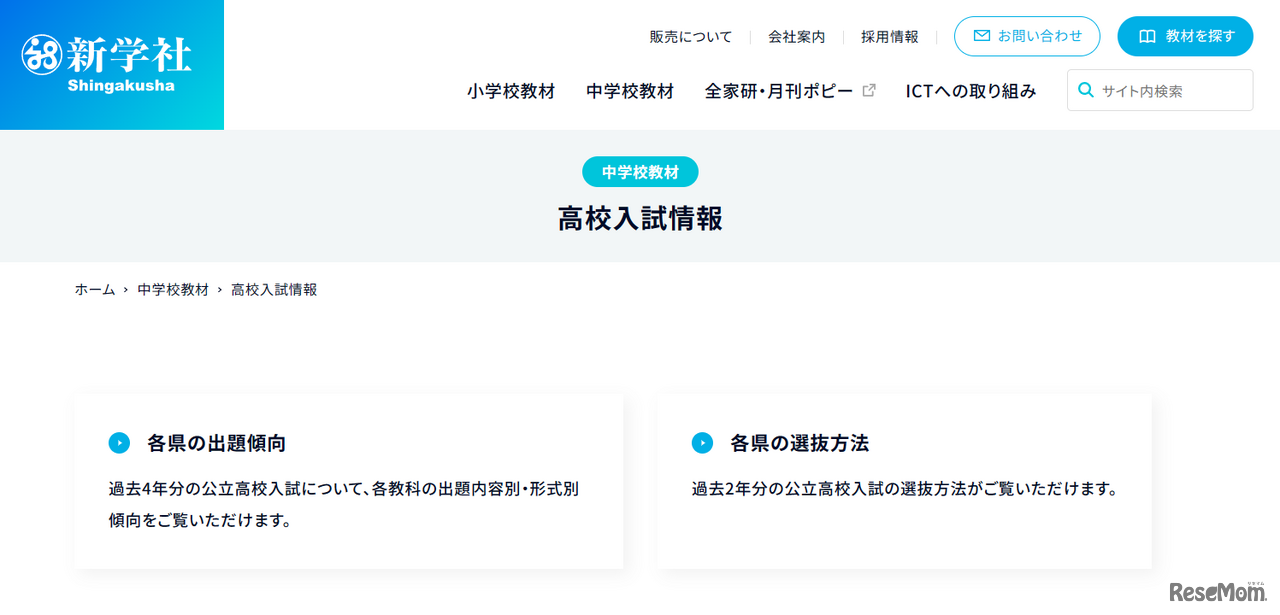Viewport: 1280px width, 615px height.
Task: Open the 小学校教材 menu
Action: pyautogui.click(x=511, y=91)
